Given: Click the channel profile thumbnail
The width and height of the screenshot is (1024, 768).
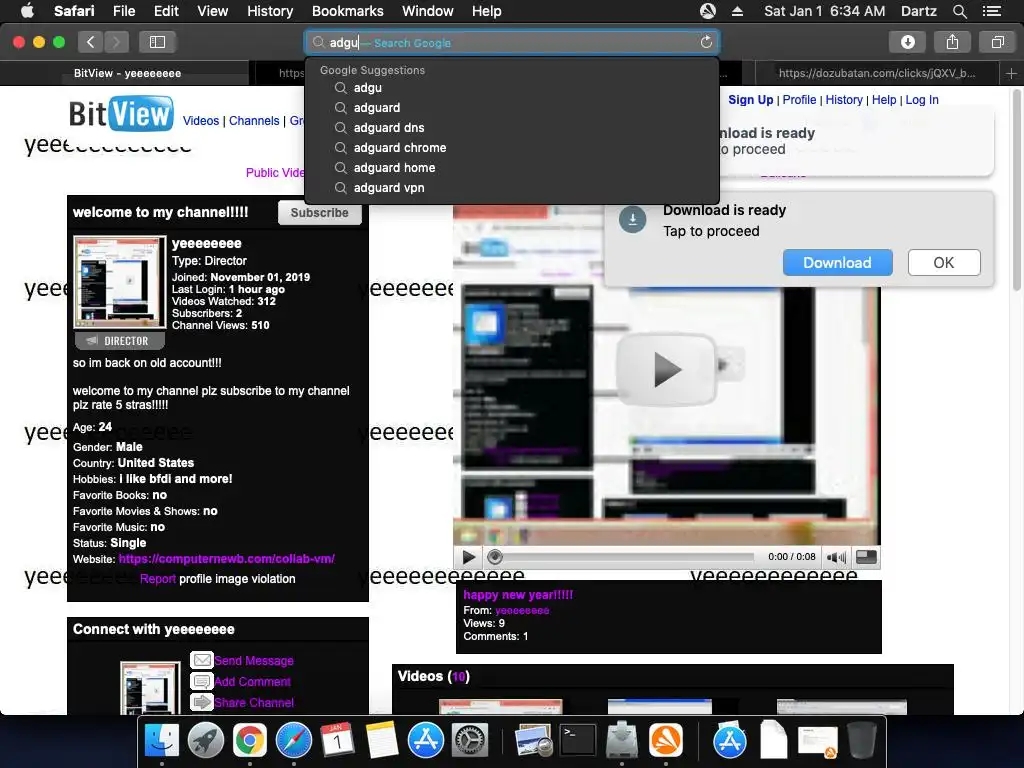Looking at the screenshot, I should (120, 282).
